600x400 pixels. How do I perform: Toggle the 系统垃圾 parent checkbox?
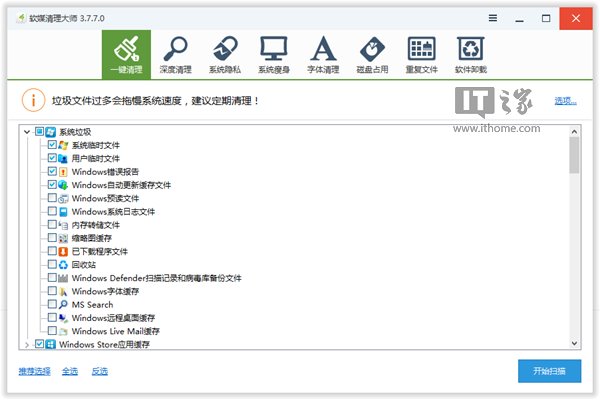39,132
